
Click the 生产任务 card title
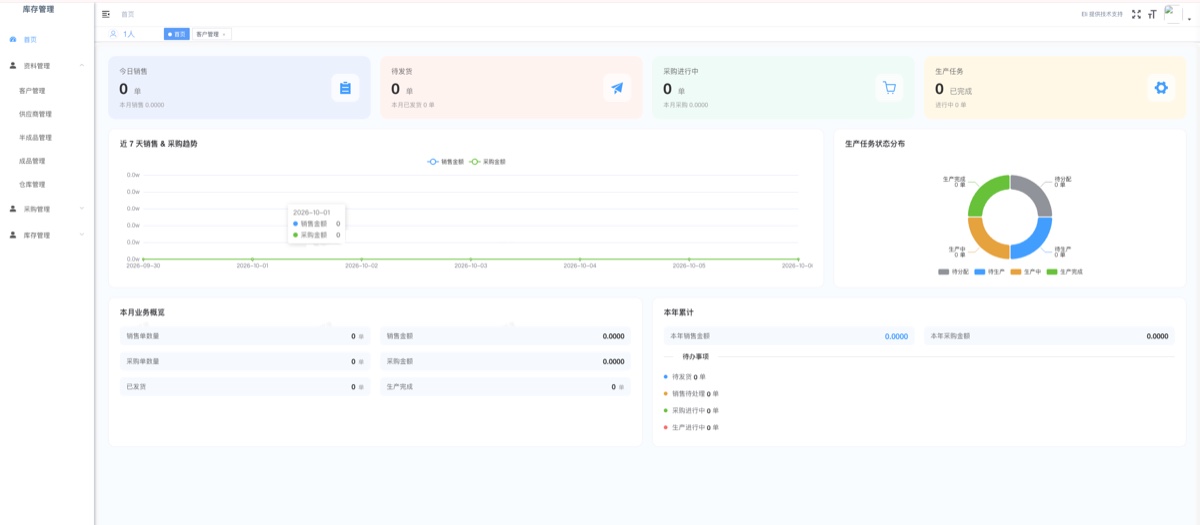[949, 72]
